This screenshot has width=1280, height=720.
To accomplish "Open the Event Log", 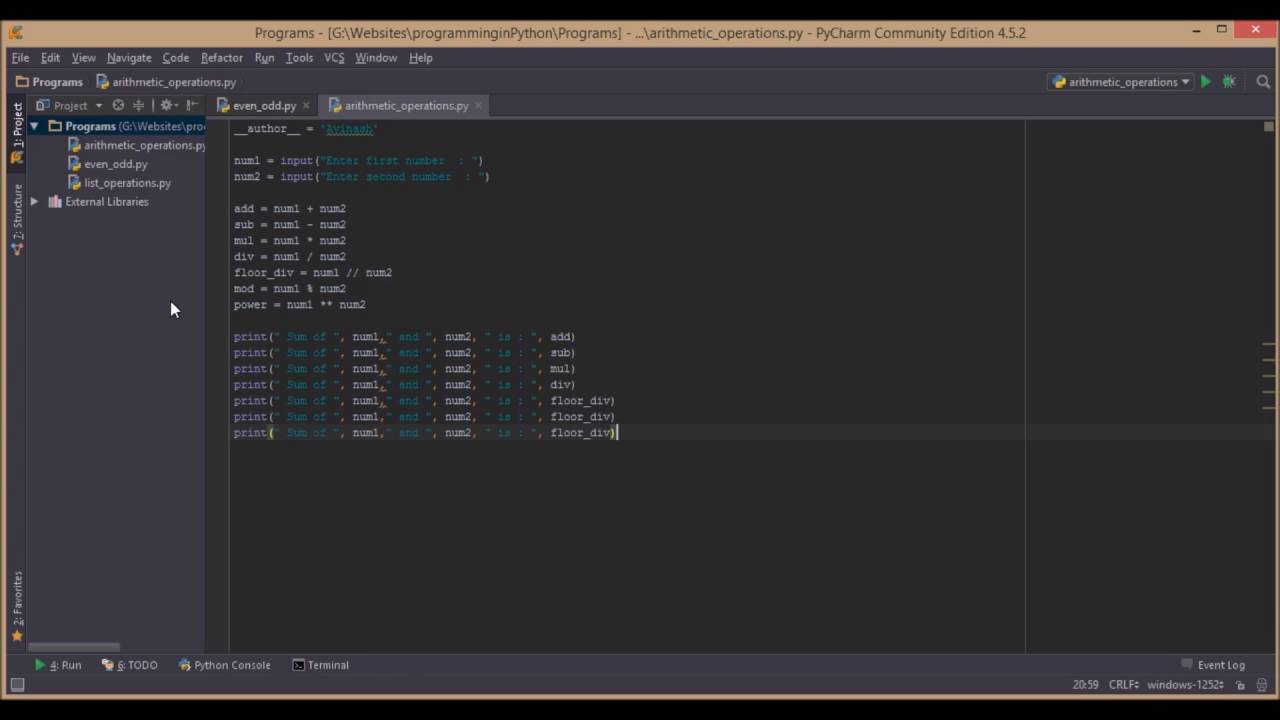I will point(1213,665).
